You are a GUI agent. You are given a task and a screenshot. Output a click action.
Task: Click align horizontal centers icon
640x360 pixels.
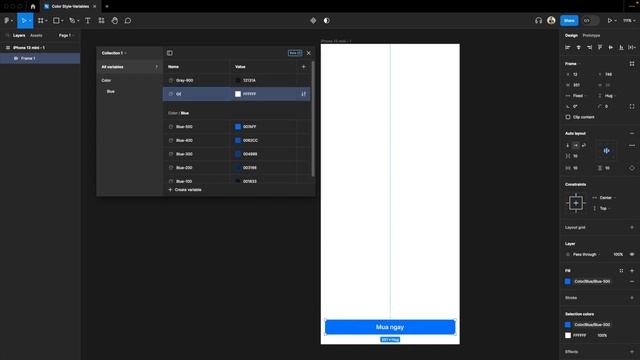[x=578, y=47]
